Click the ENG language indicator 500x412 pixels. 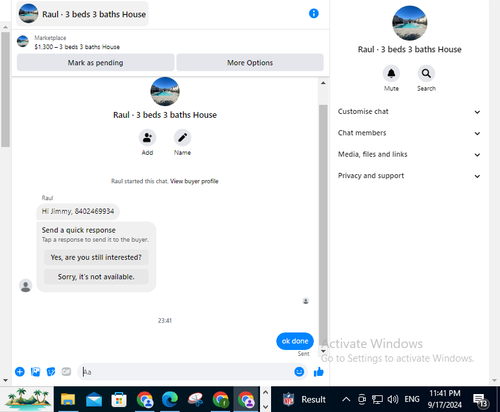pyautogui.click(x=412, y=399)
